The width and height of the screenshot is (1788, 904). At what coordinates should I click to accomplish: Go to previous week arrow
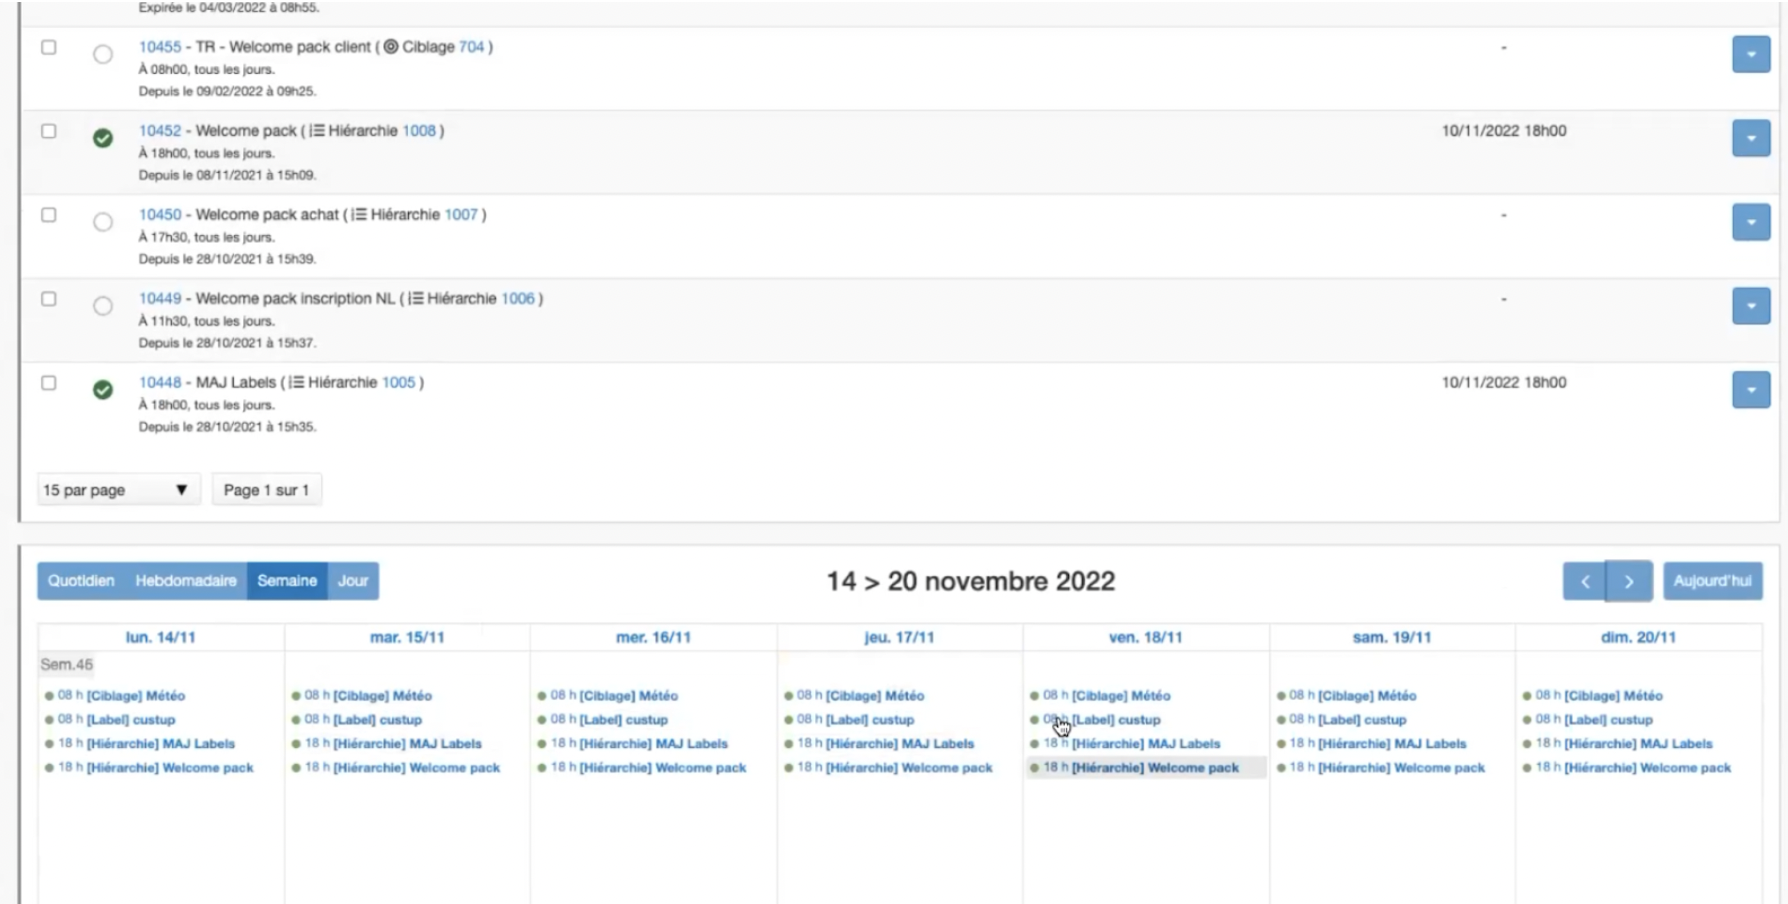click(x=1585, y=581)
